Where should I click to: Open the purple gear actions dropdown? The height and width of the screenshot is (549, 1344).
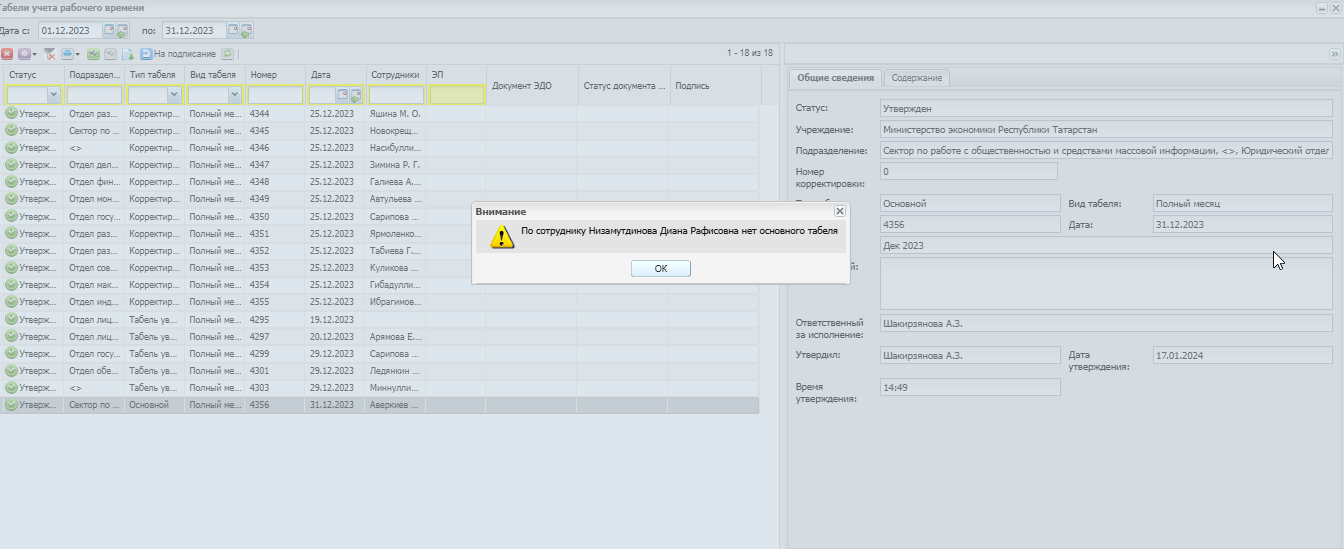coord(28,54)
